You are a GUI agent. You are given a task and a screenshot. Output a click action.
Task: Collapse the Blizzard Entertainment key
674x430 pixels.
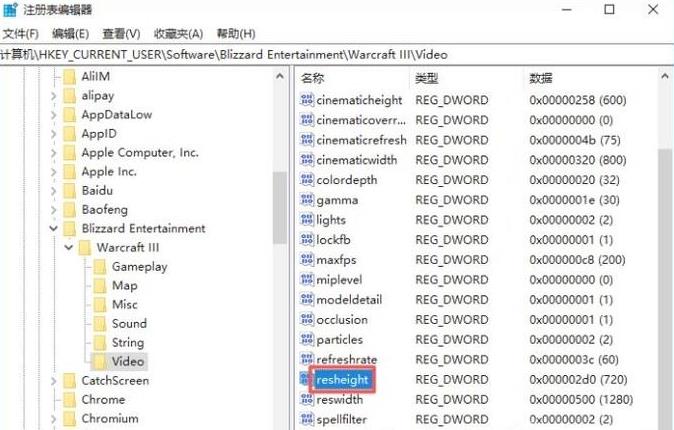pos(54,228)
